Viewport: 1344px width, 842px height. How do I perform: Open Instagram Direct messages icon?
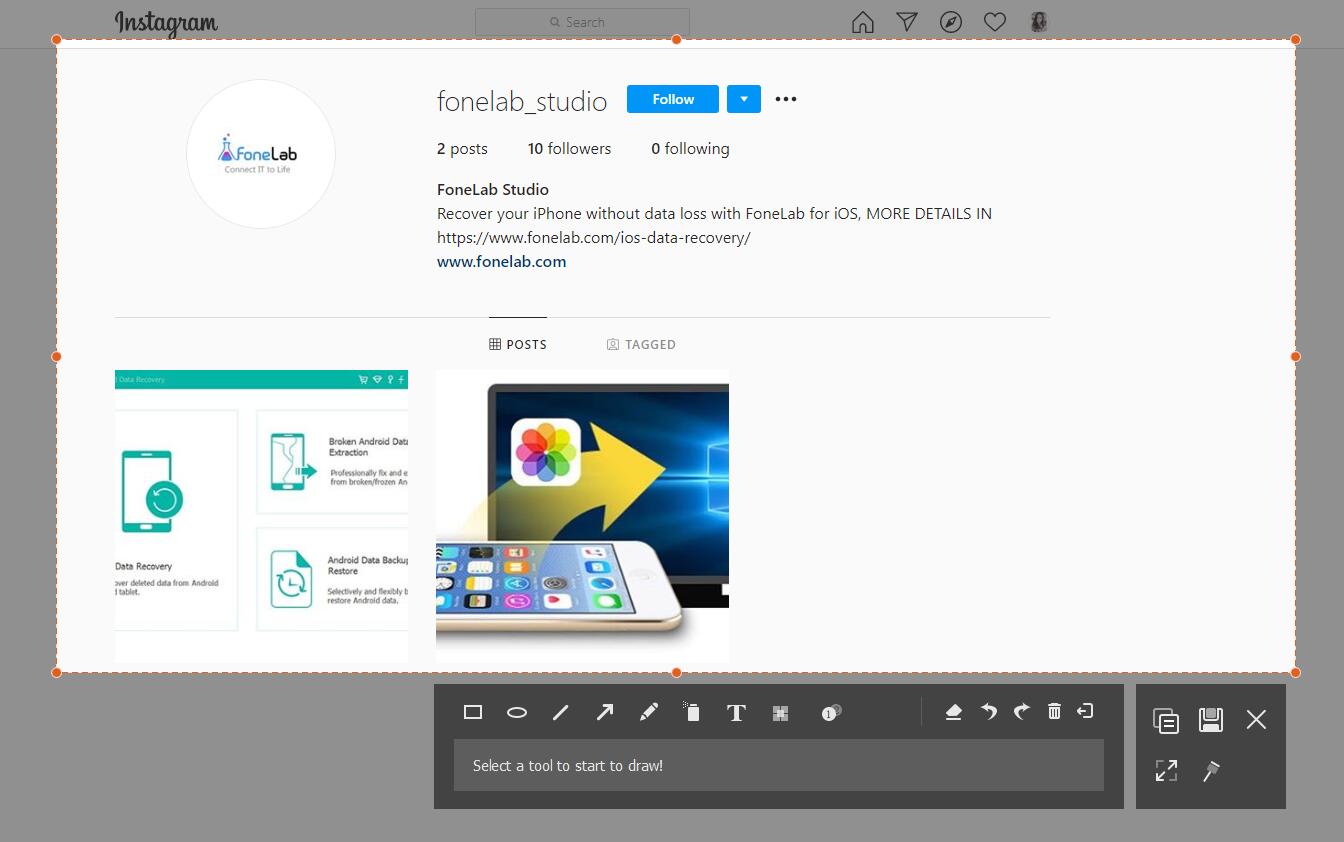click(x=907, y=22)
